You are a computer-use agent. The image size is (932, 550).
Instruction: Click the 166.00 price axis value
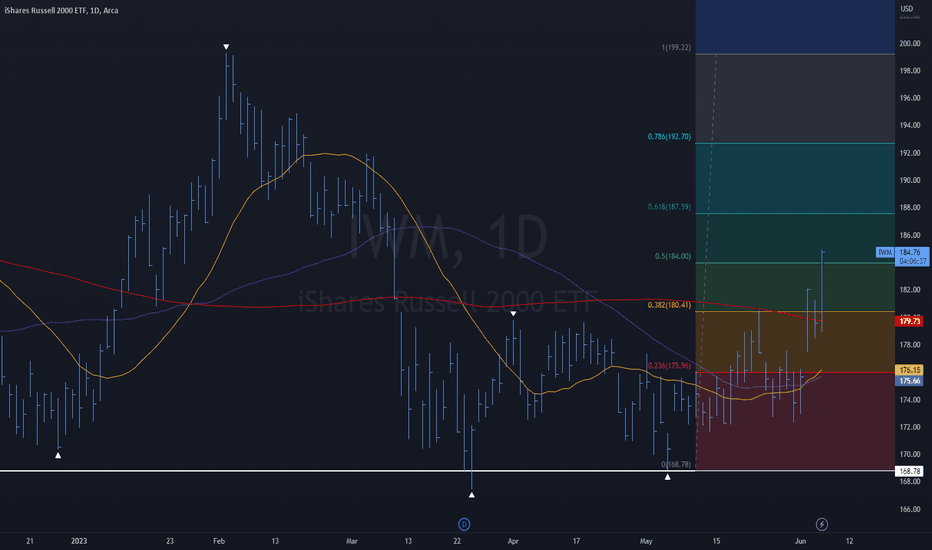coord(909,509)
